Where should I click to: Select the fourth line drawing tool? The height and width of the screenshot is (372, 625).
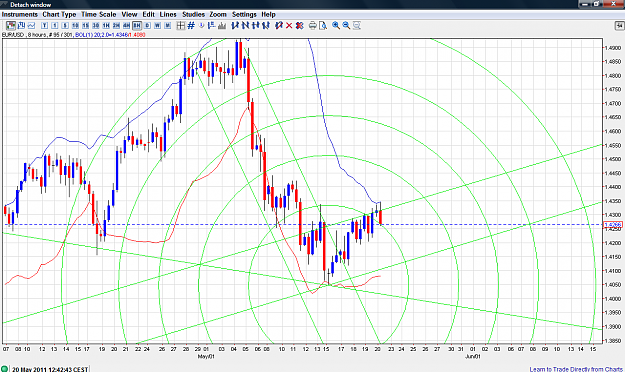pyautogui.click(x=266, y=26)
